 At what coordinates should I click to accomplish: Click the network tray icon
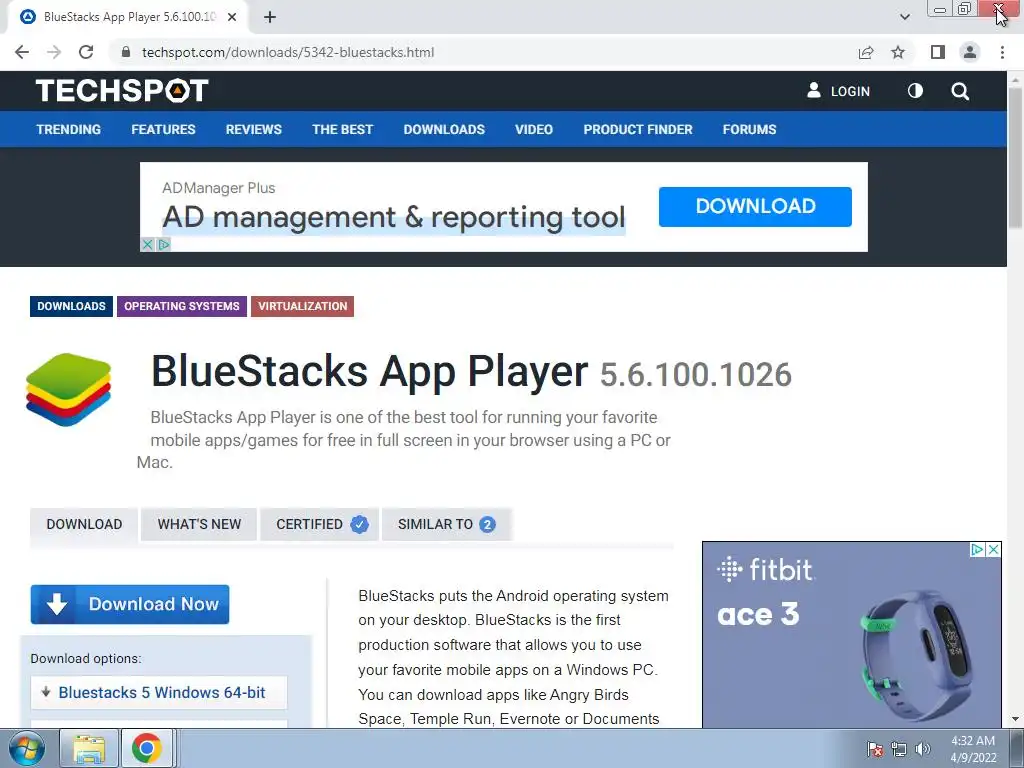pyautogui.click(x=899, y=748)
